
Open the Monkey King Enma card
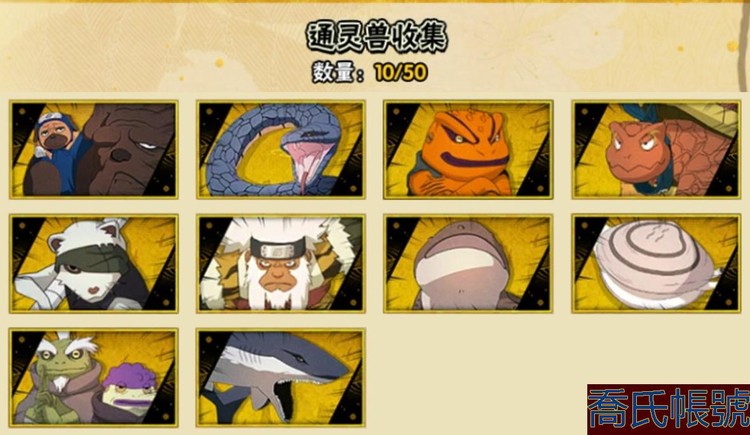click(x=281, y=263)
